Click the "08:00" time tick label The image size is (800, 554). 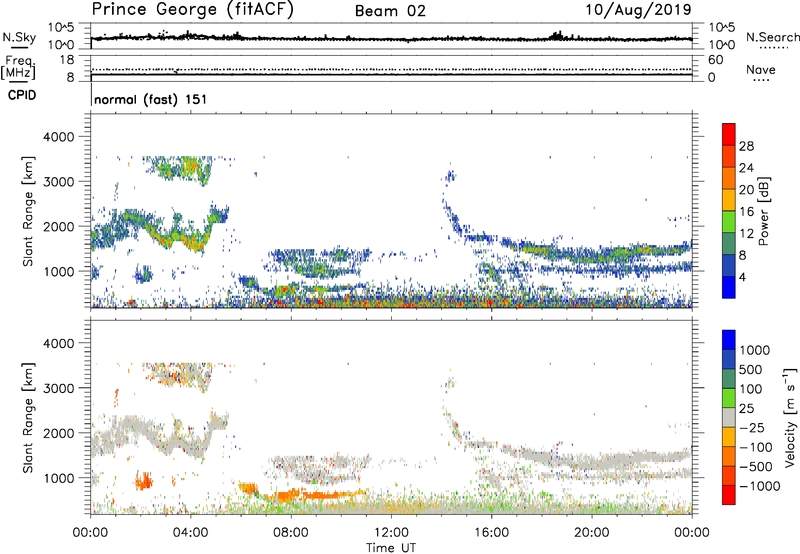click(x=291, y=533)
